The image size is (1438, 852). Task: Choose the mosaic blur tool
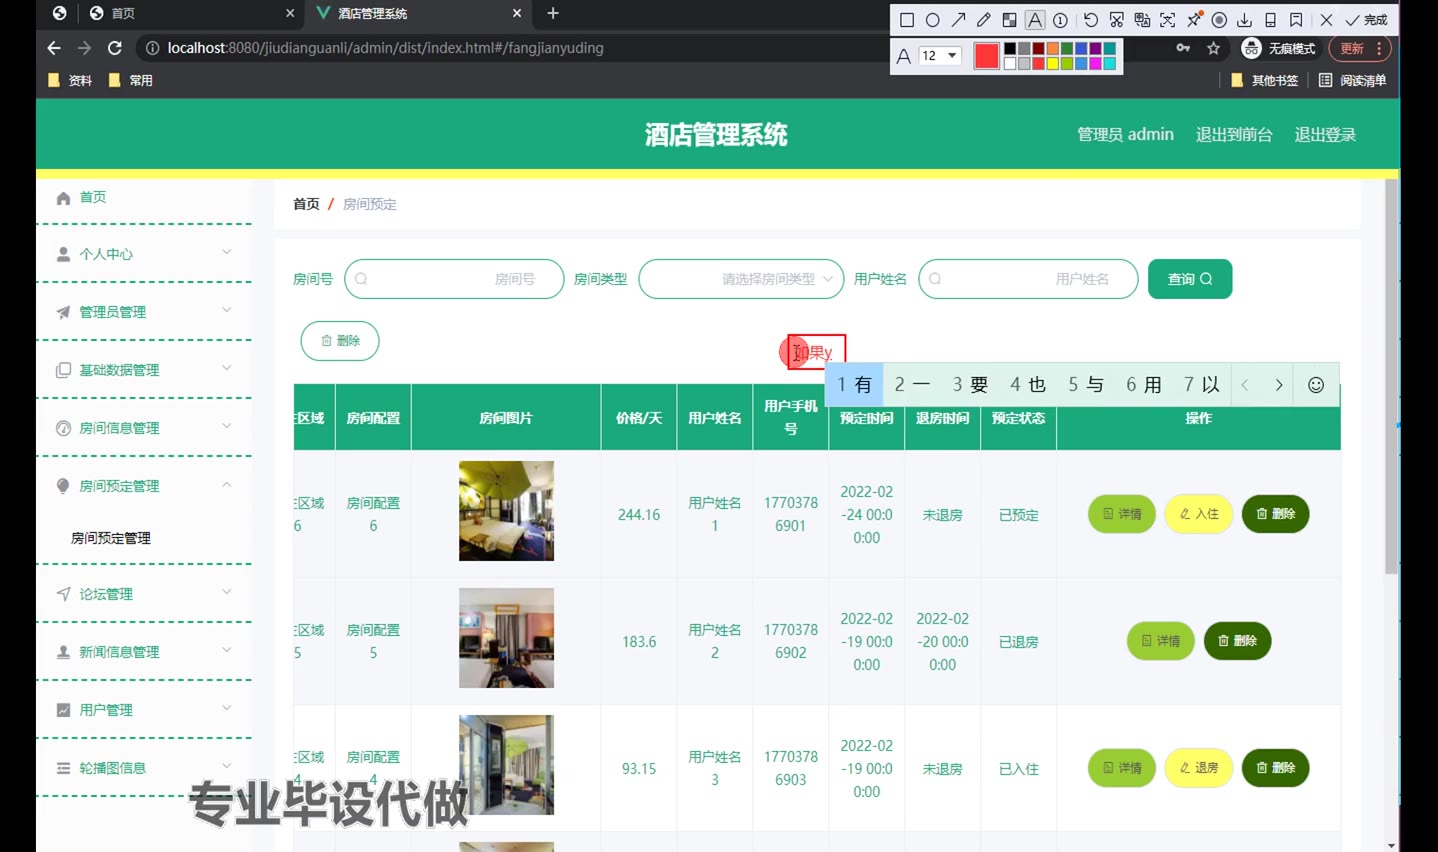click(1009, 20)
